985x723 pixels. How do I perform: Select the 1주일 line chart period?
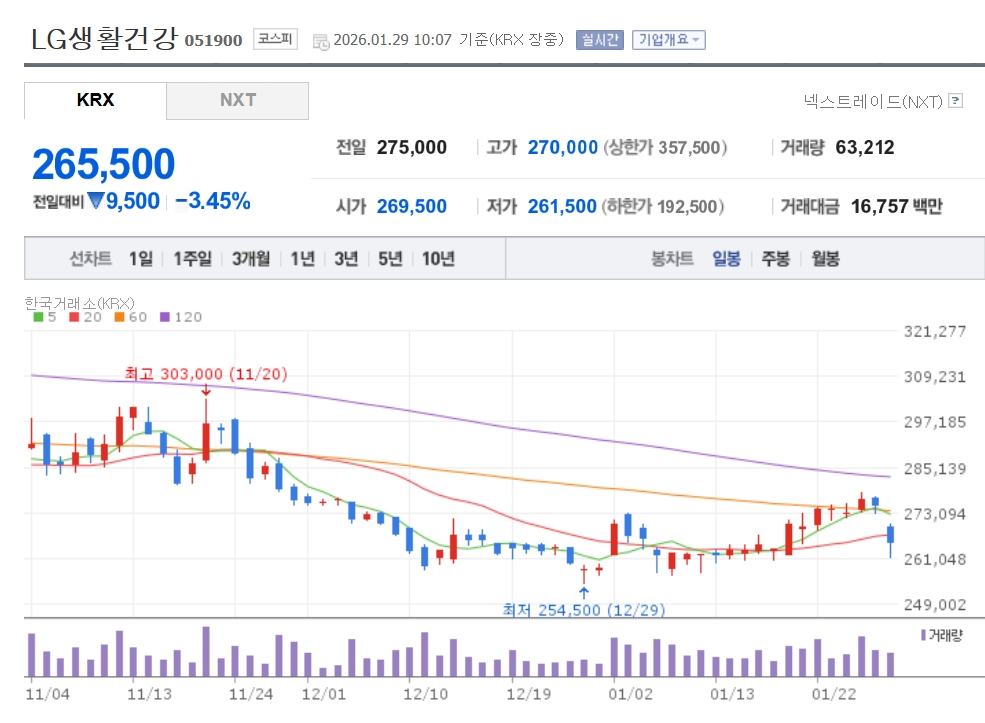pos(192,258)
